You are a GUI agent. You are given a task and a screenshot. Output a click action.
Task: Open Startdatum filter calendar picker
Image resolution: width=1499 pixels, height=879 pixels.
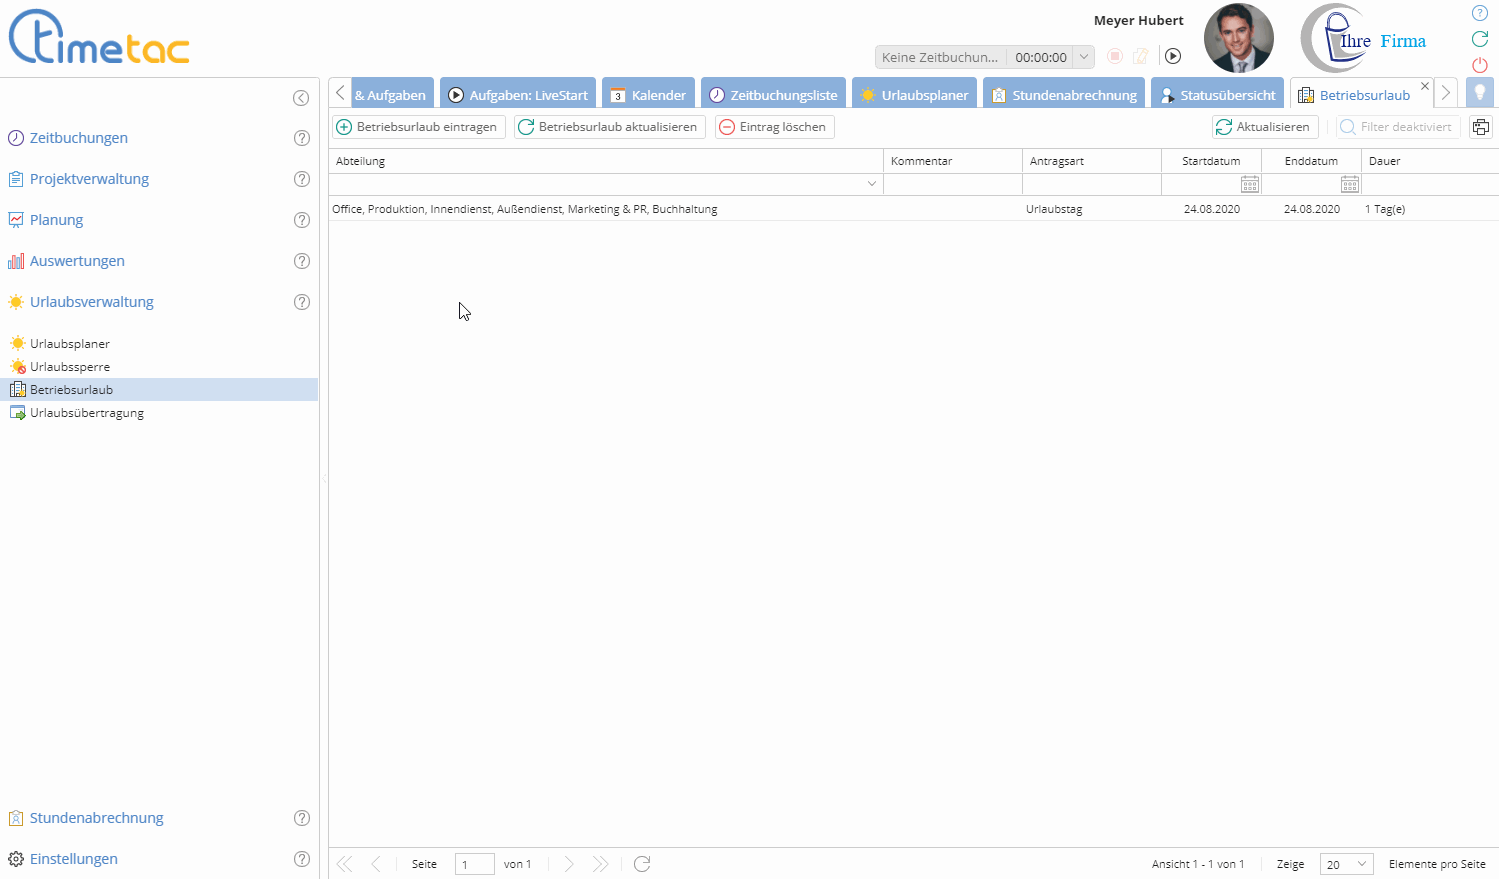coord(1249,184)
